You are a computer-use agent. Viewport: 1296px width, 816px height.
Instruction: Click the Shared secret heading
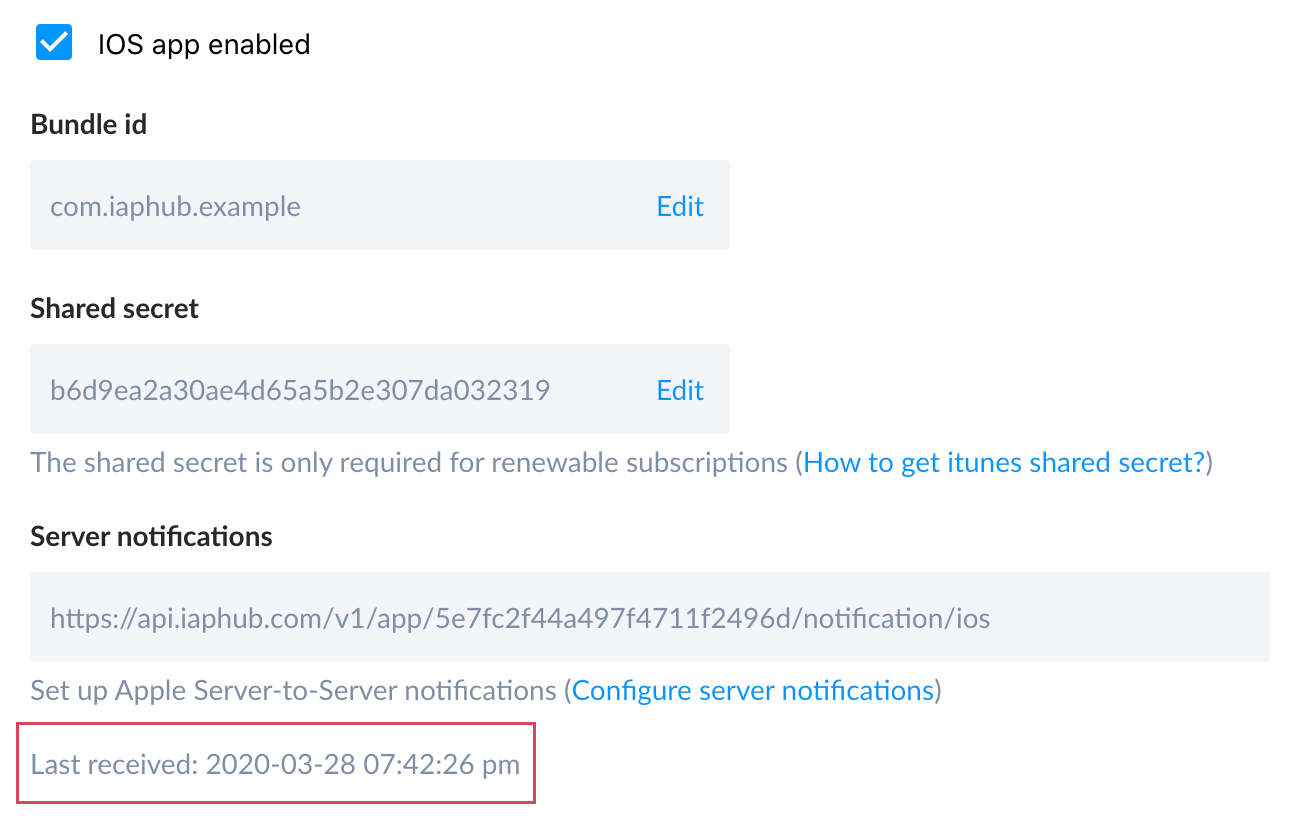click(x=115, y=309)
